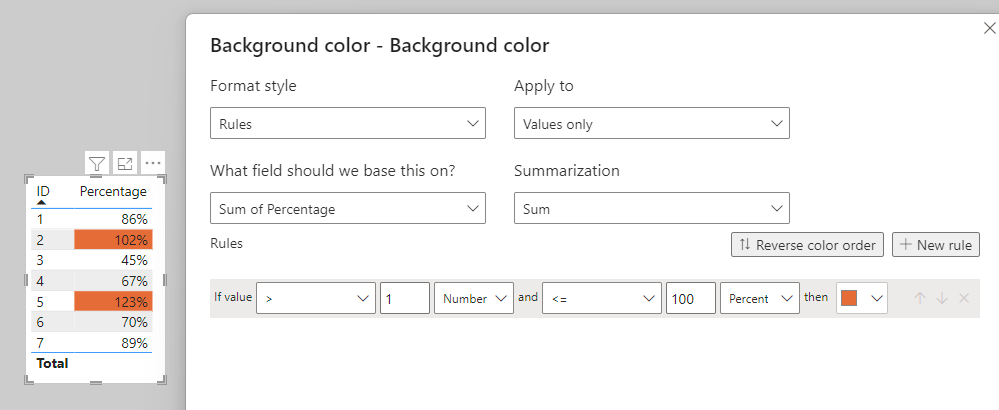The image size is (999, 410).
Task: Click the ID 7 cell in the table
Action: (52, 342)
